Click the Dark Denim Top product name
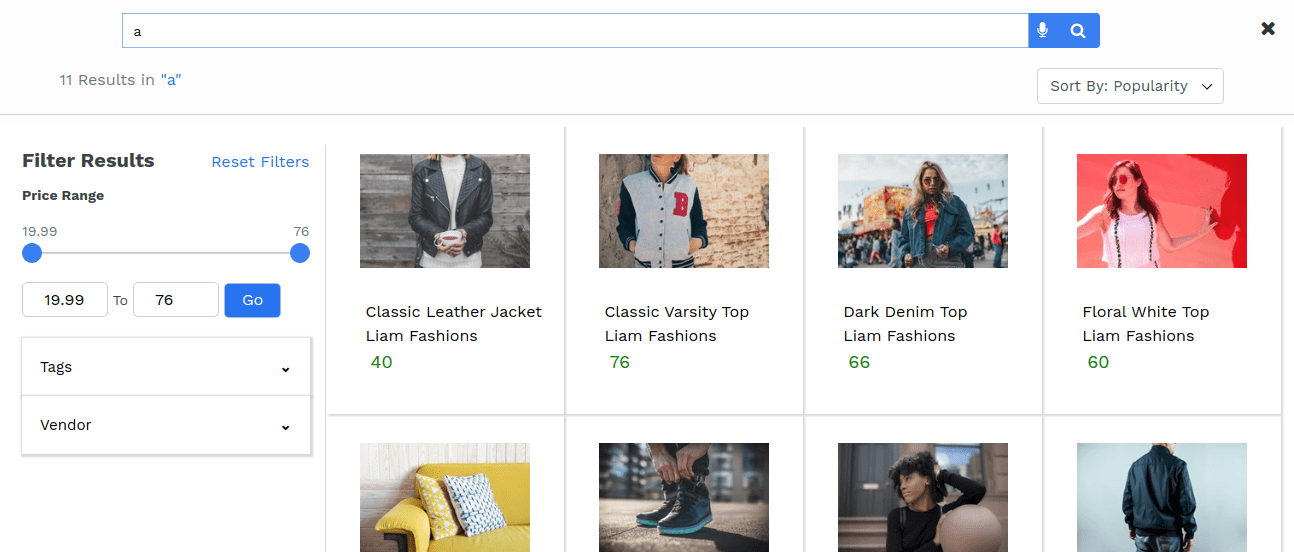1294x552 pixels. coord(906,312)
